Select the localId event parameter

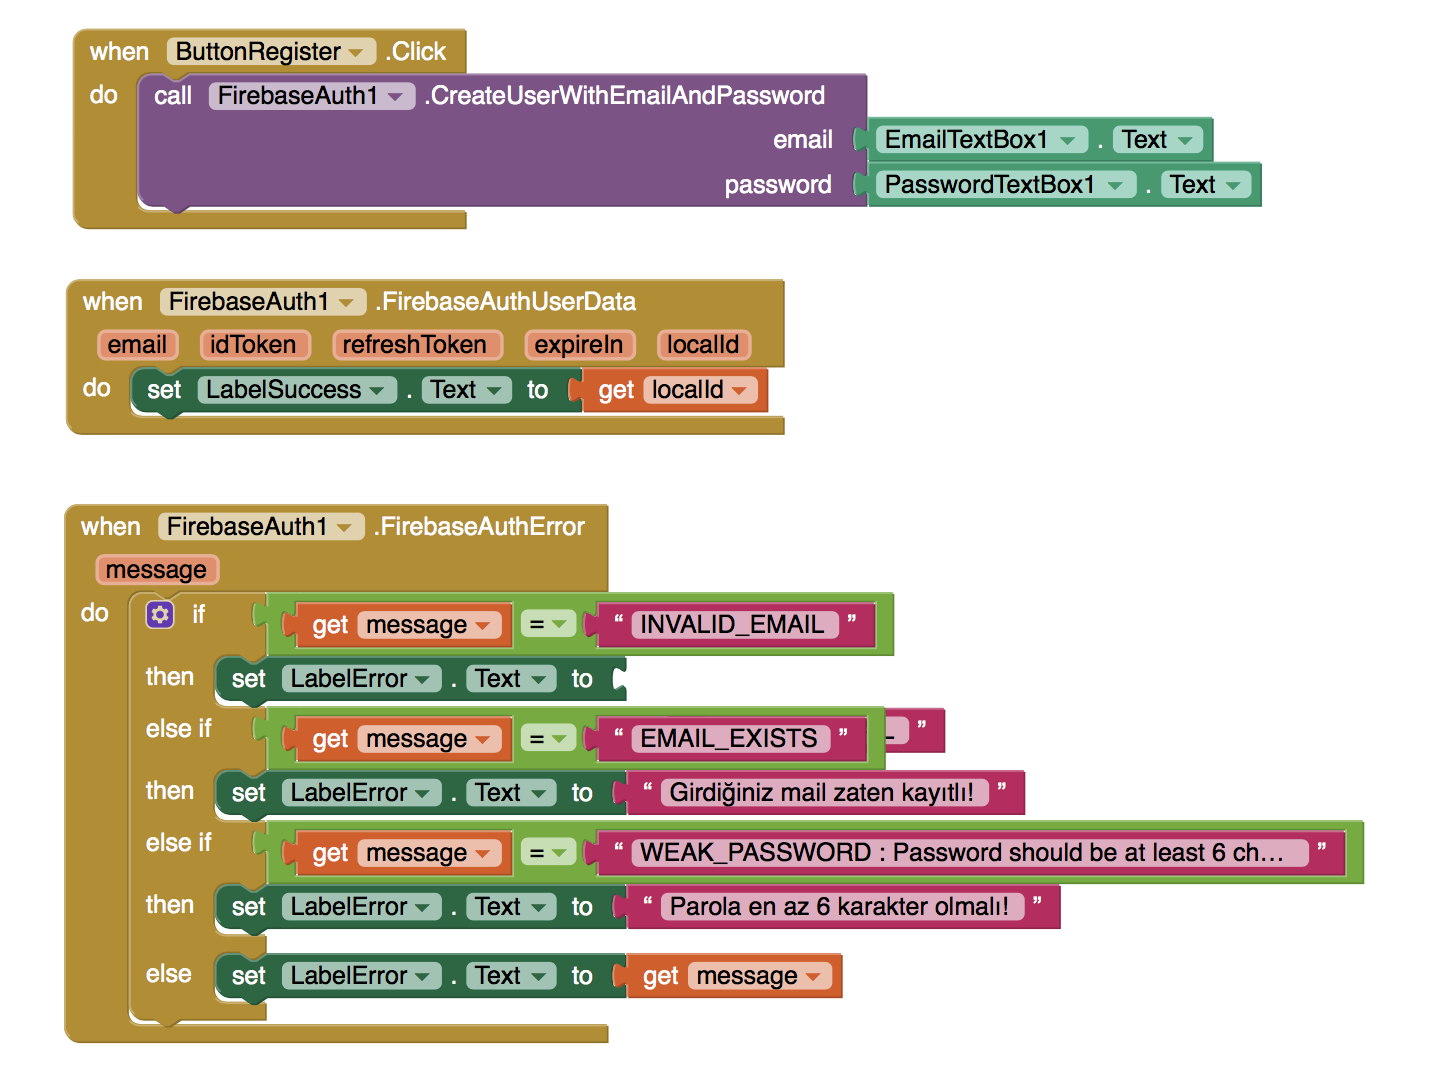point(703,345)
